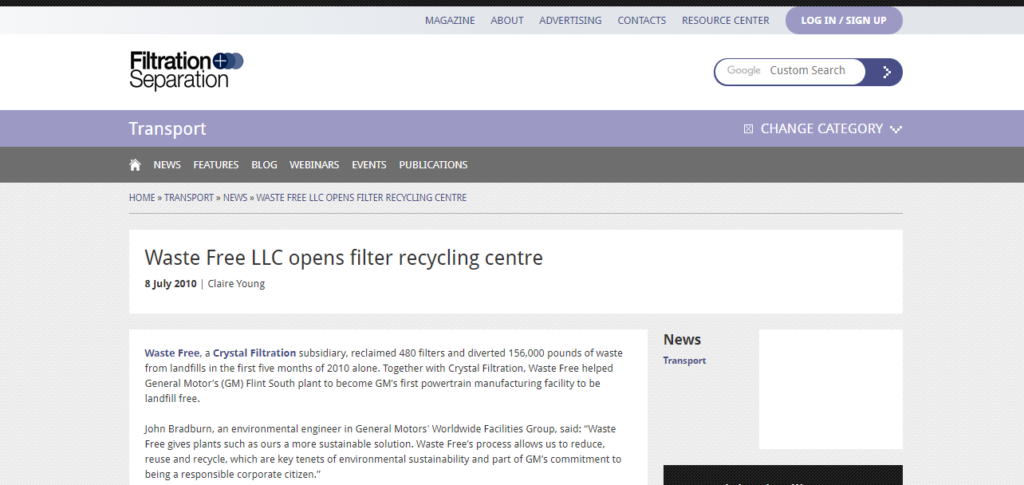Open the Events page
This screenshot has width=1024, height=485.
[369, 165]
